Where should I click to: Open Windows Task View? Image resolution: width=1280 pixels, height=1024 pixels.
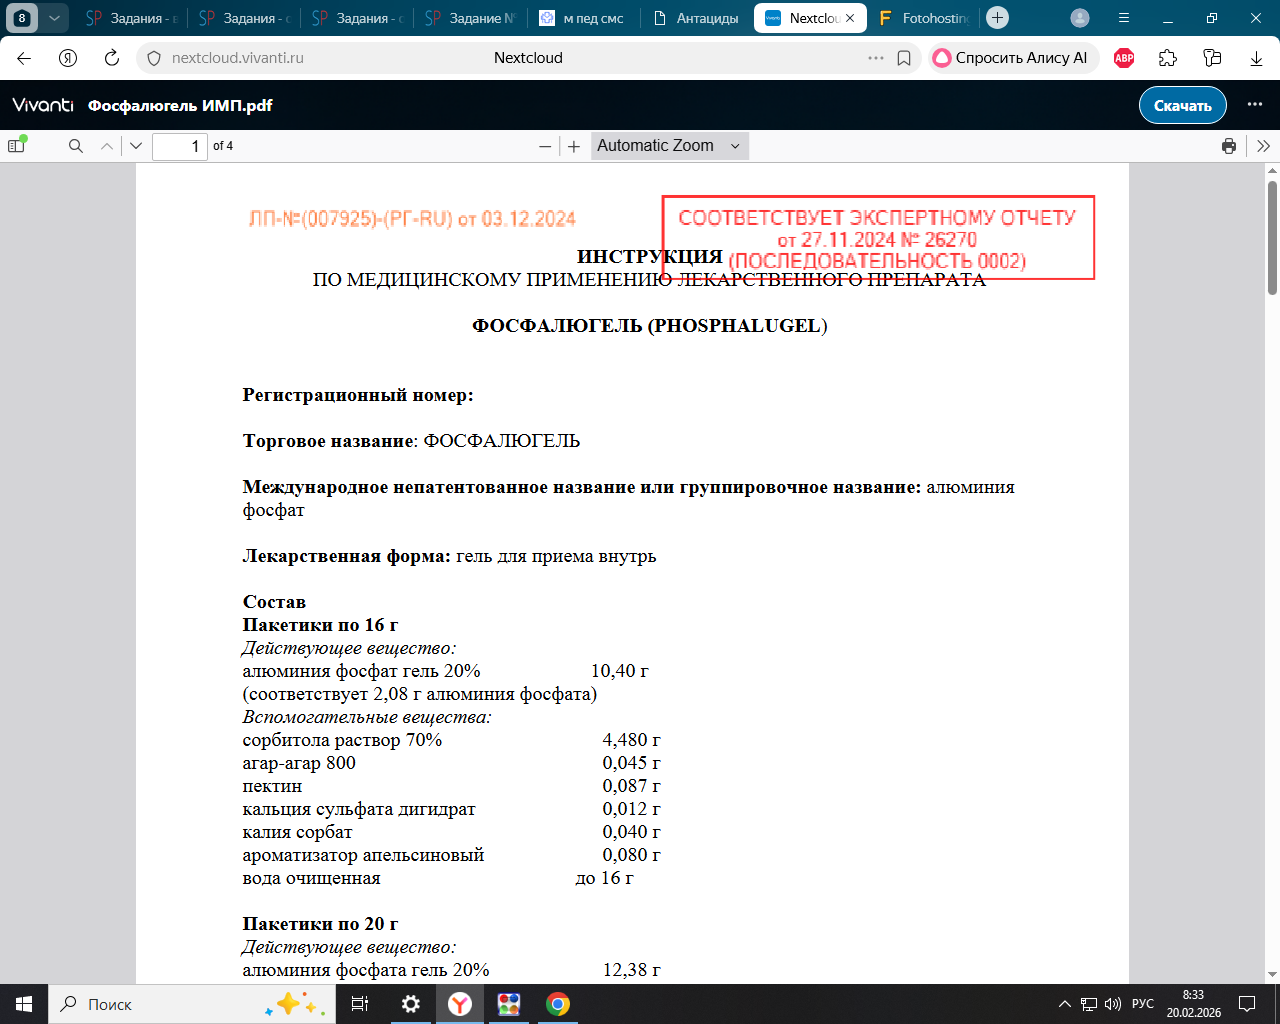(360, 1004)
